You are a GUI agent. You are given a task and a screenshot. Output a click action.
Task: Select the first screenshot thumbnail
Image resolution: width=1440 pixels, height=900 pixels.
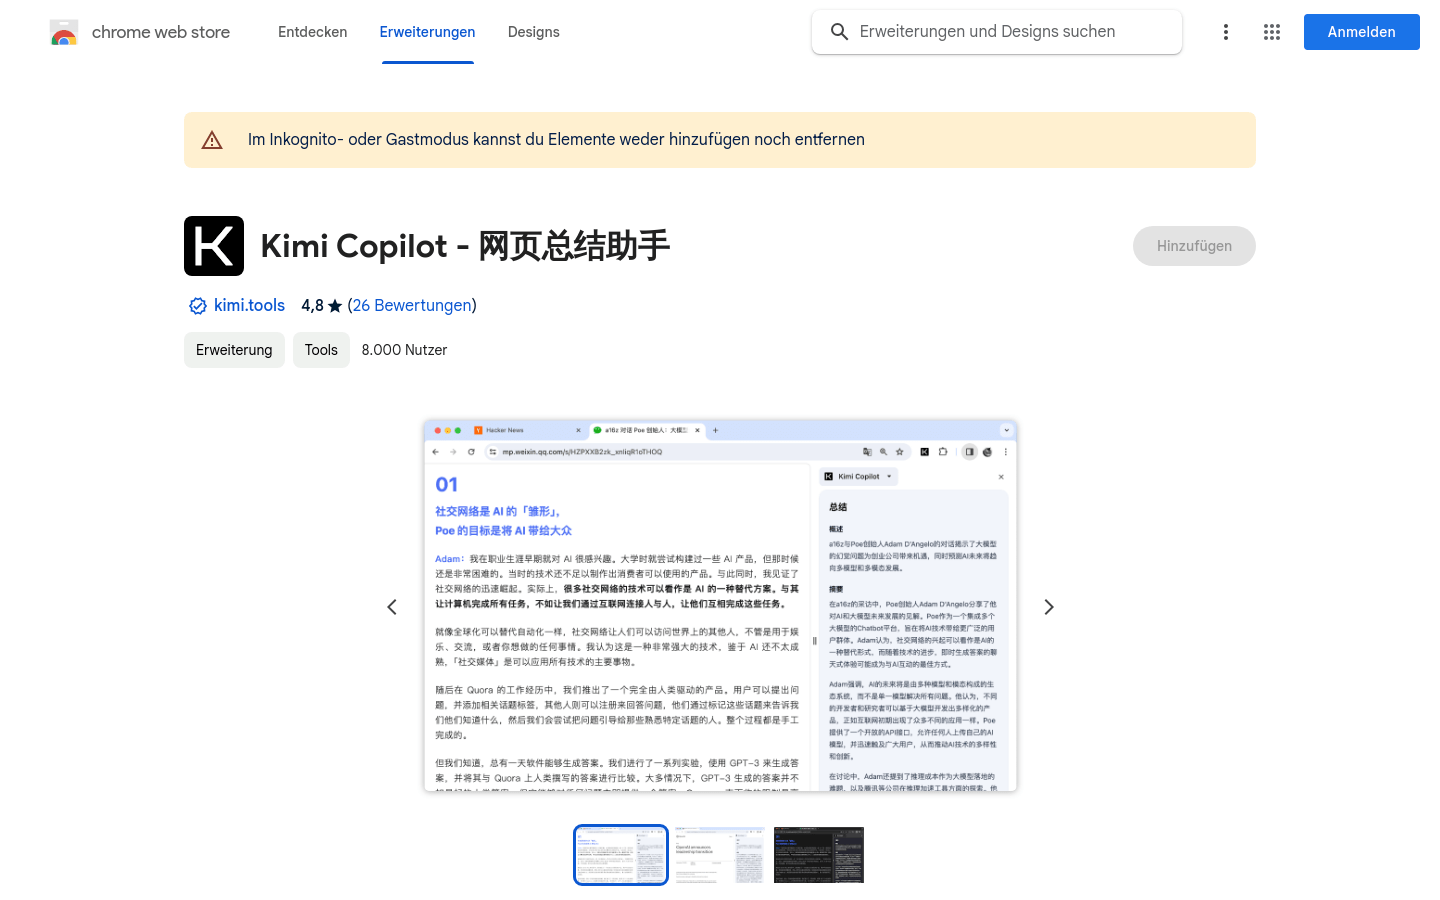click(621, 855)
